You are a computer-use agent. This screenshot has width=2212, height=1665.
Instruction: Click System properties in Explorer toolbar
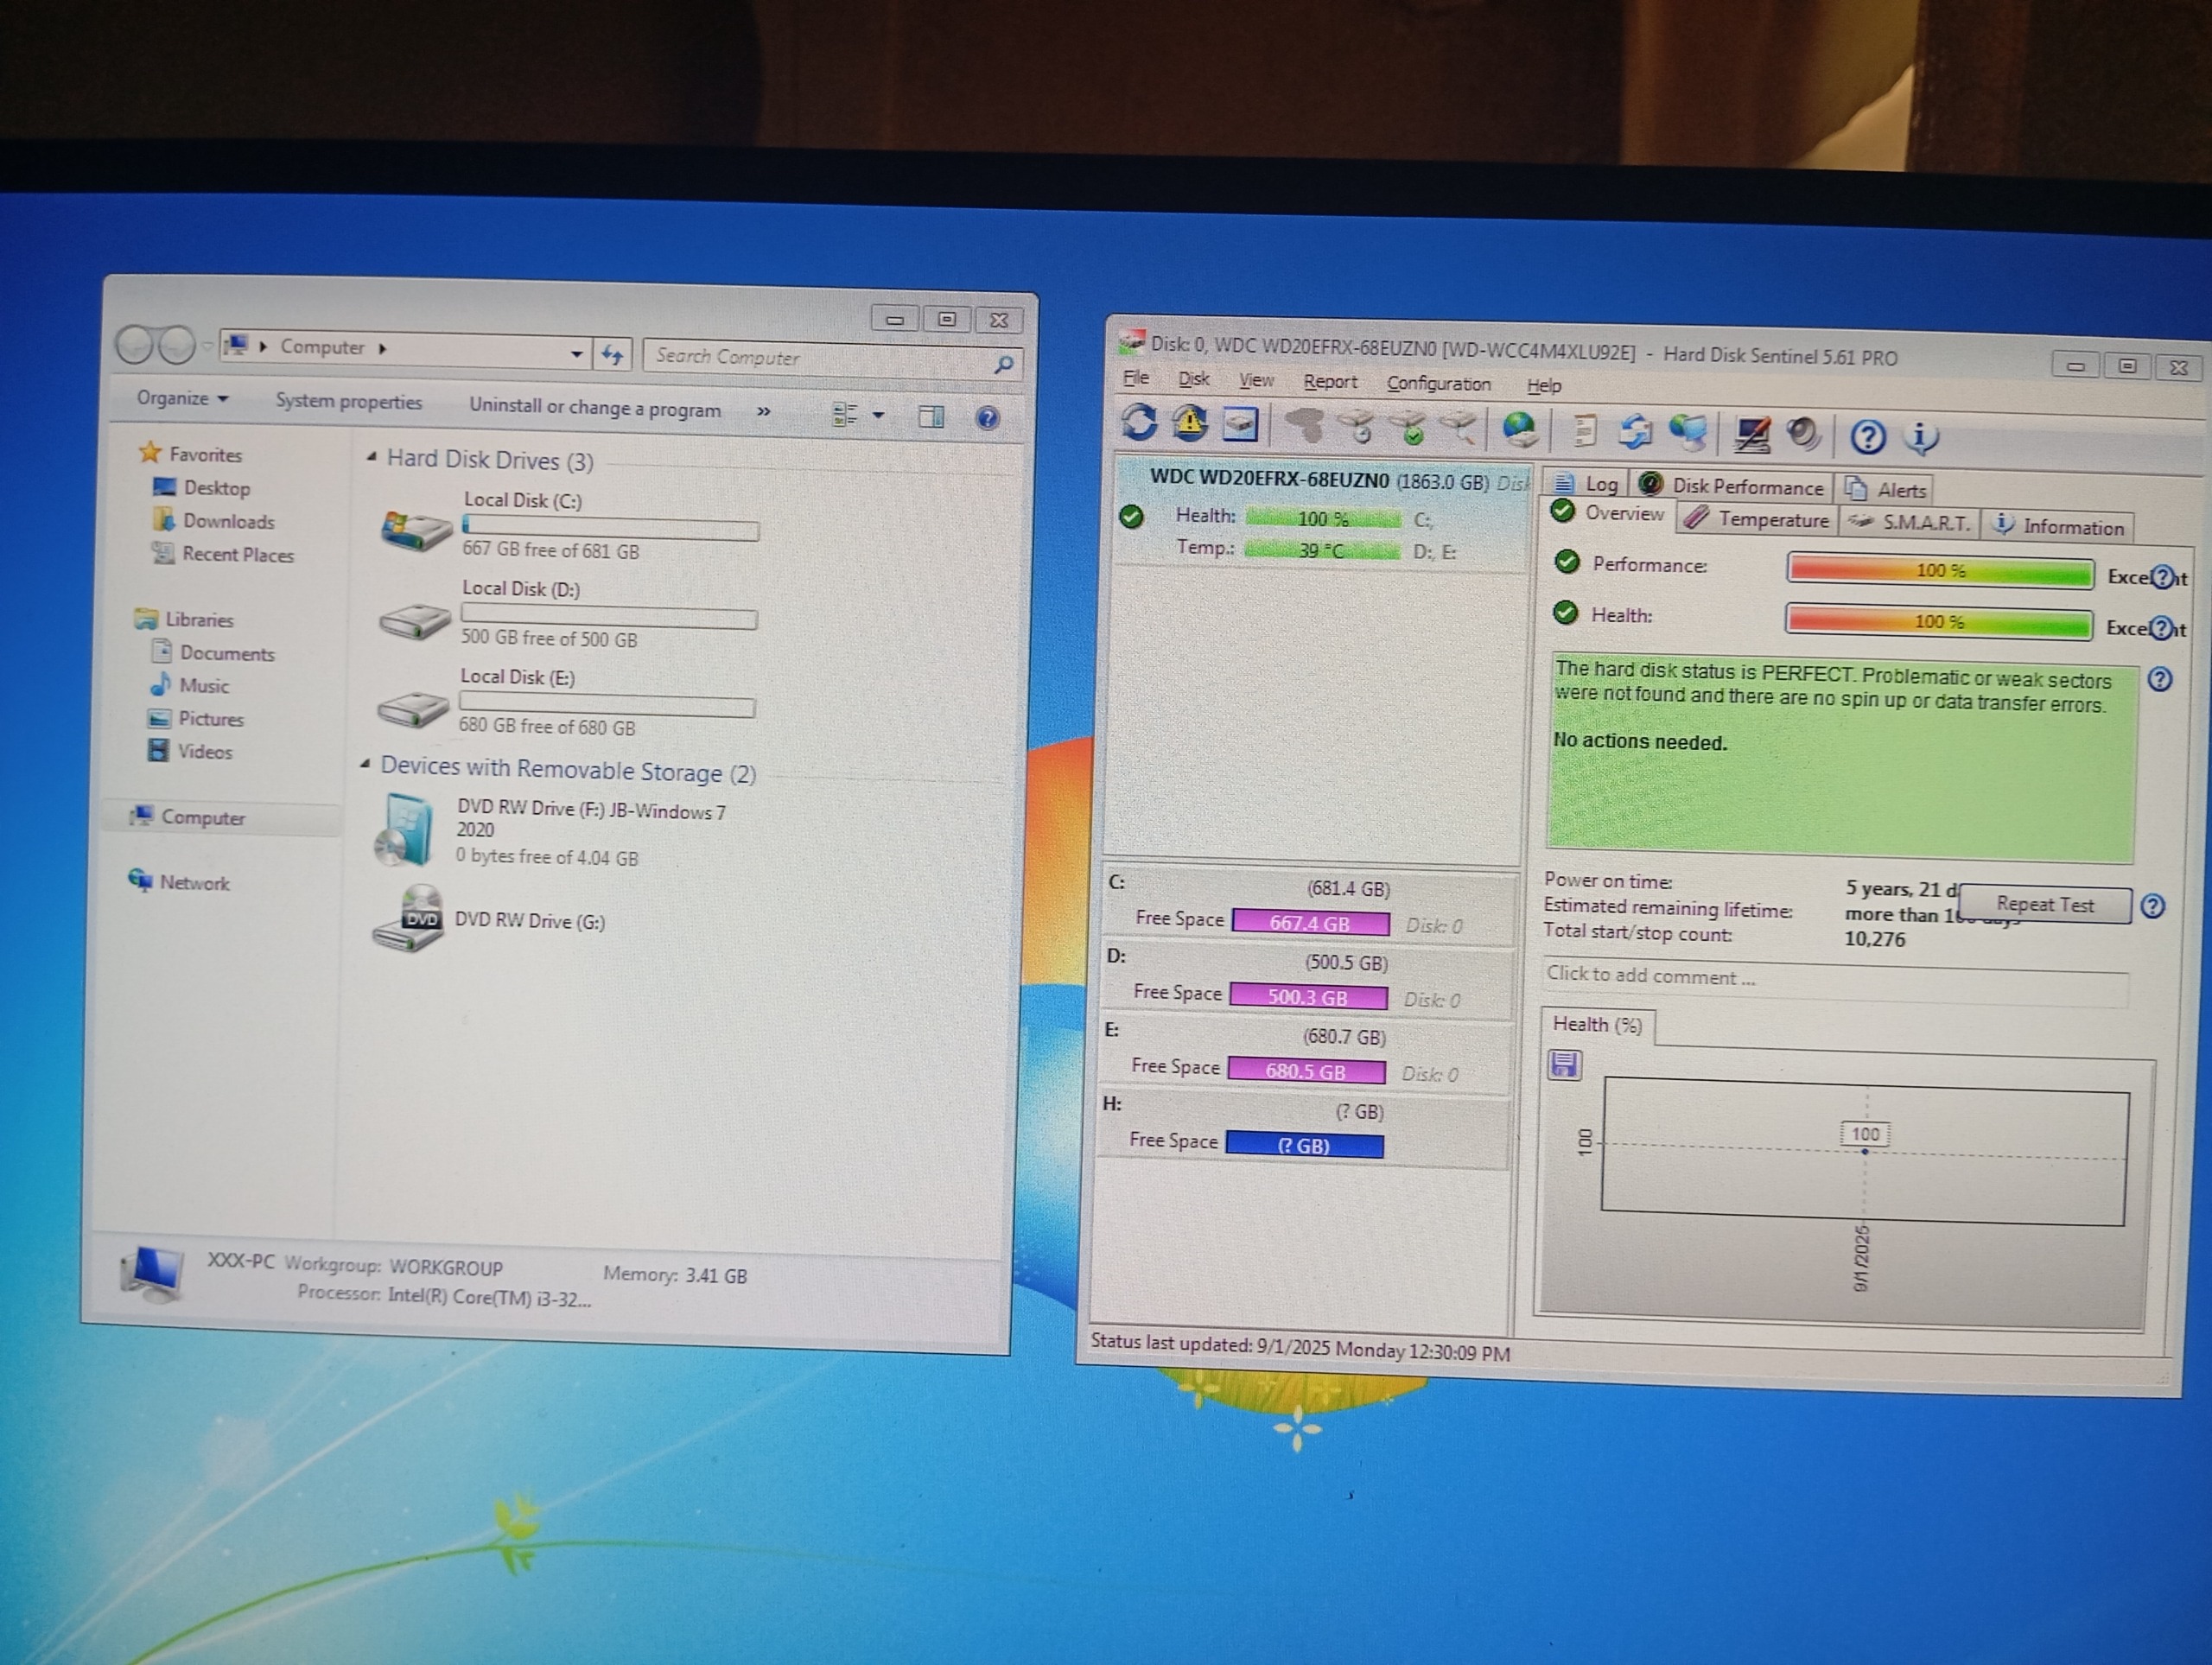348,402
